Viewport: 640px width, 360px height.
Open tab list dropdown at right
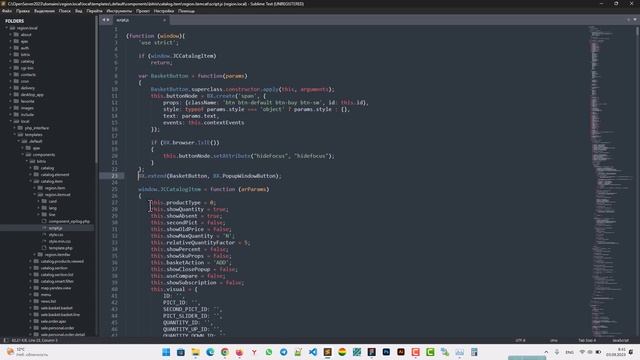tap(635, 20)
